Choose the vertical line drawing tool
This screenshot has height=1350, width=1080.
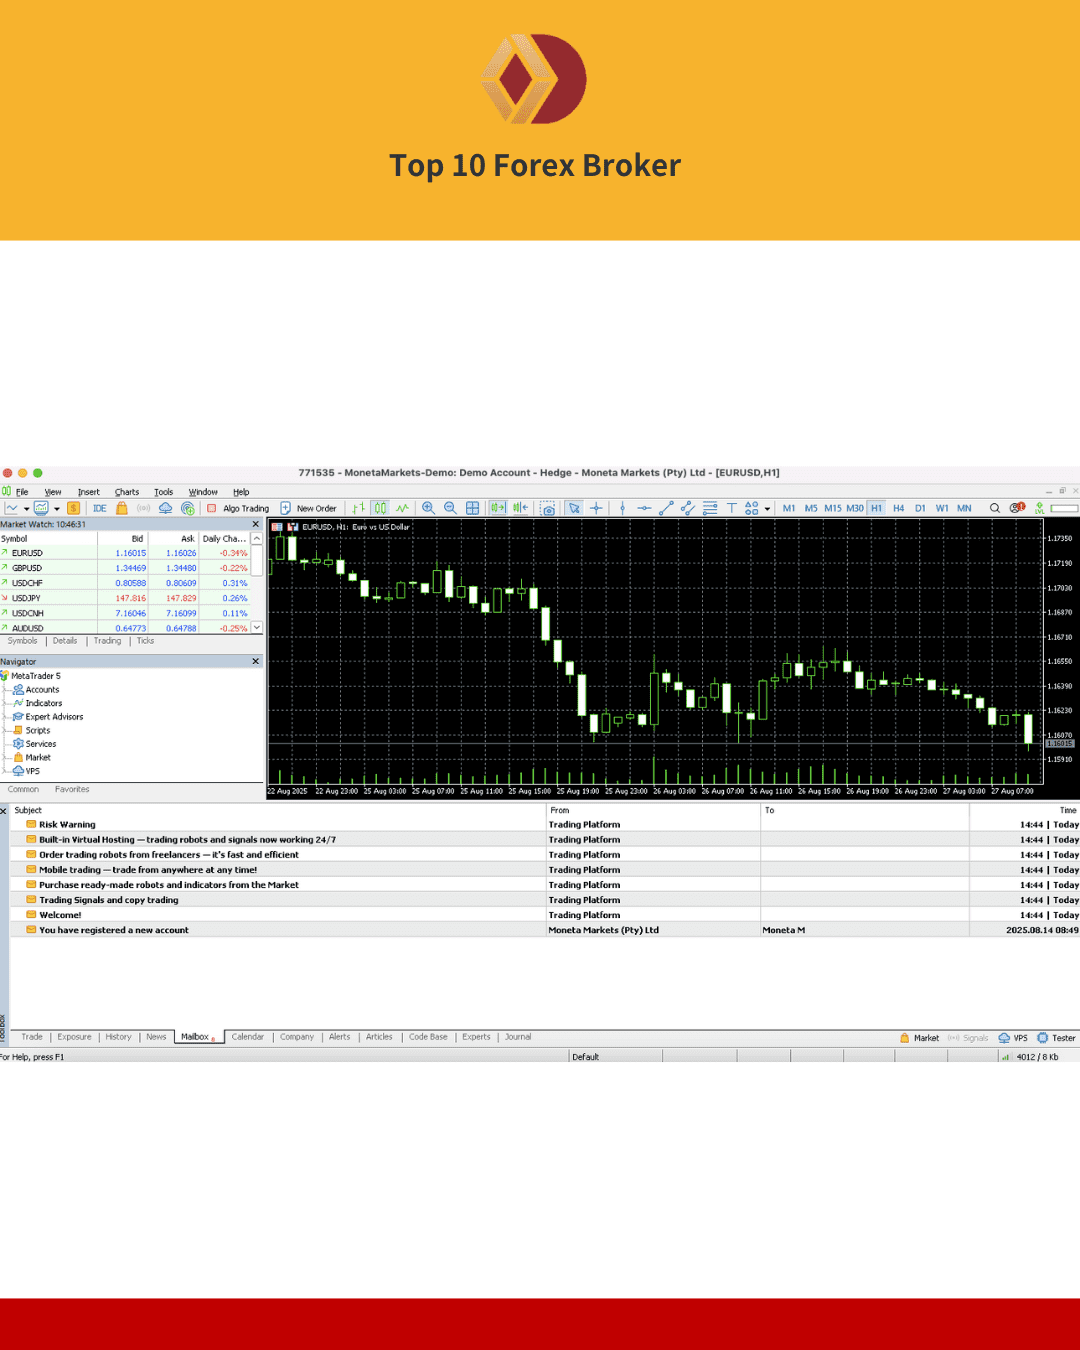(622, 508)
